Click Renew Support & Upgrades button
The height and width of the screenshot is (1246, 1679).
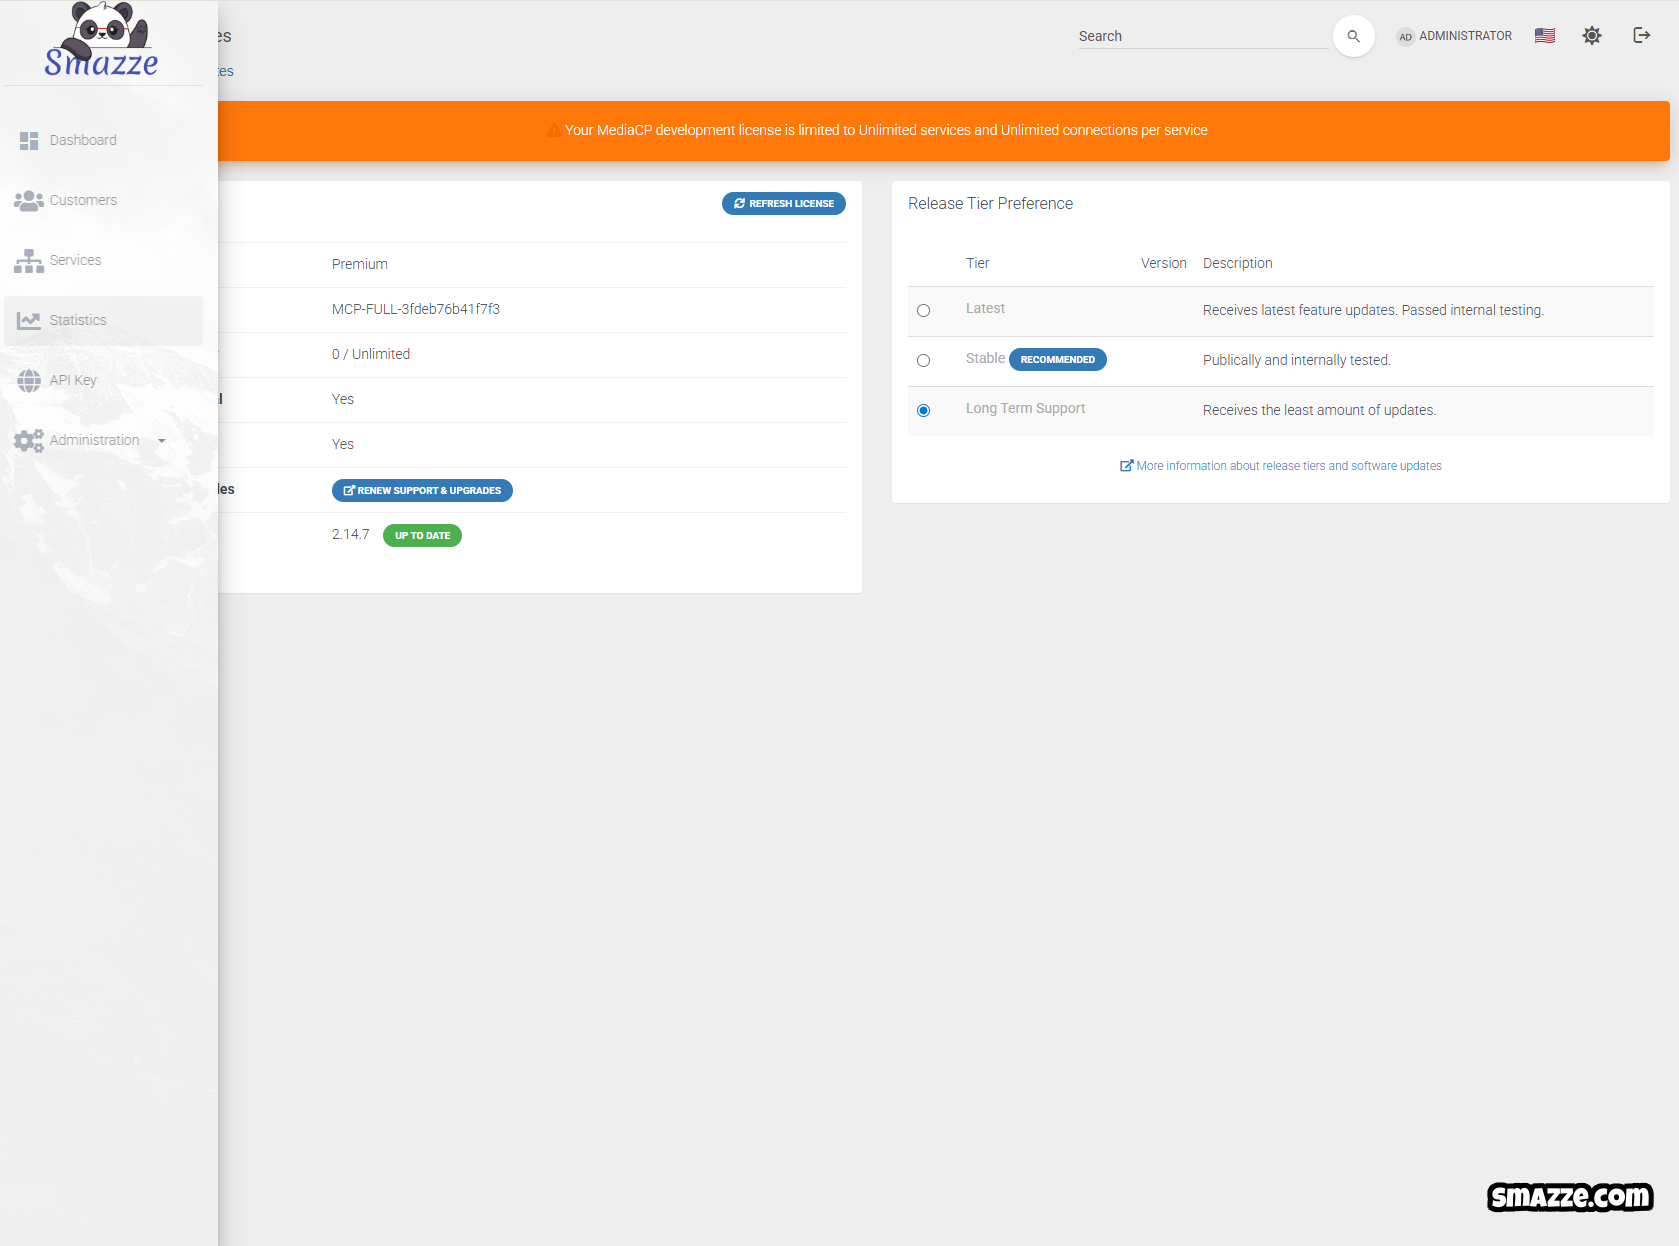tap(422, 491)
